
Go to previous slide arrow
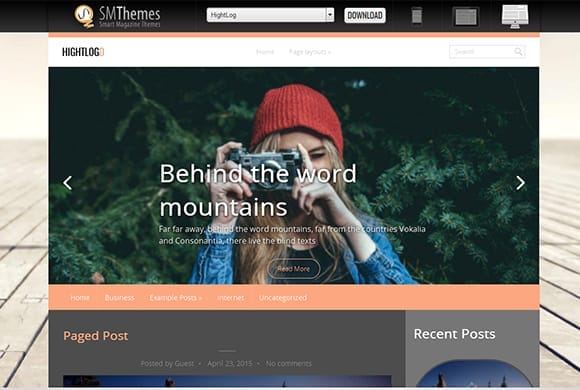tap(67, 183)
